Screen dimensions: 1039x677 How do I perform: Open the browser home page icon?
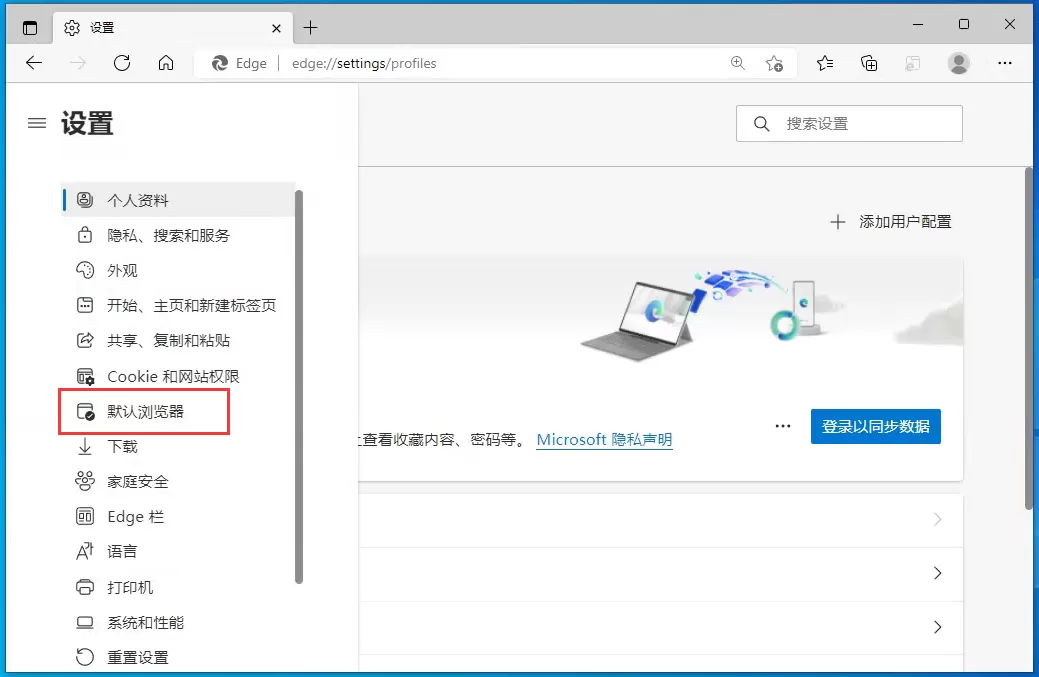(x=166, y=63)
